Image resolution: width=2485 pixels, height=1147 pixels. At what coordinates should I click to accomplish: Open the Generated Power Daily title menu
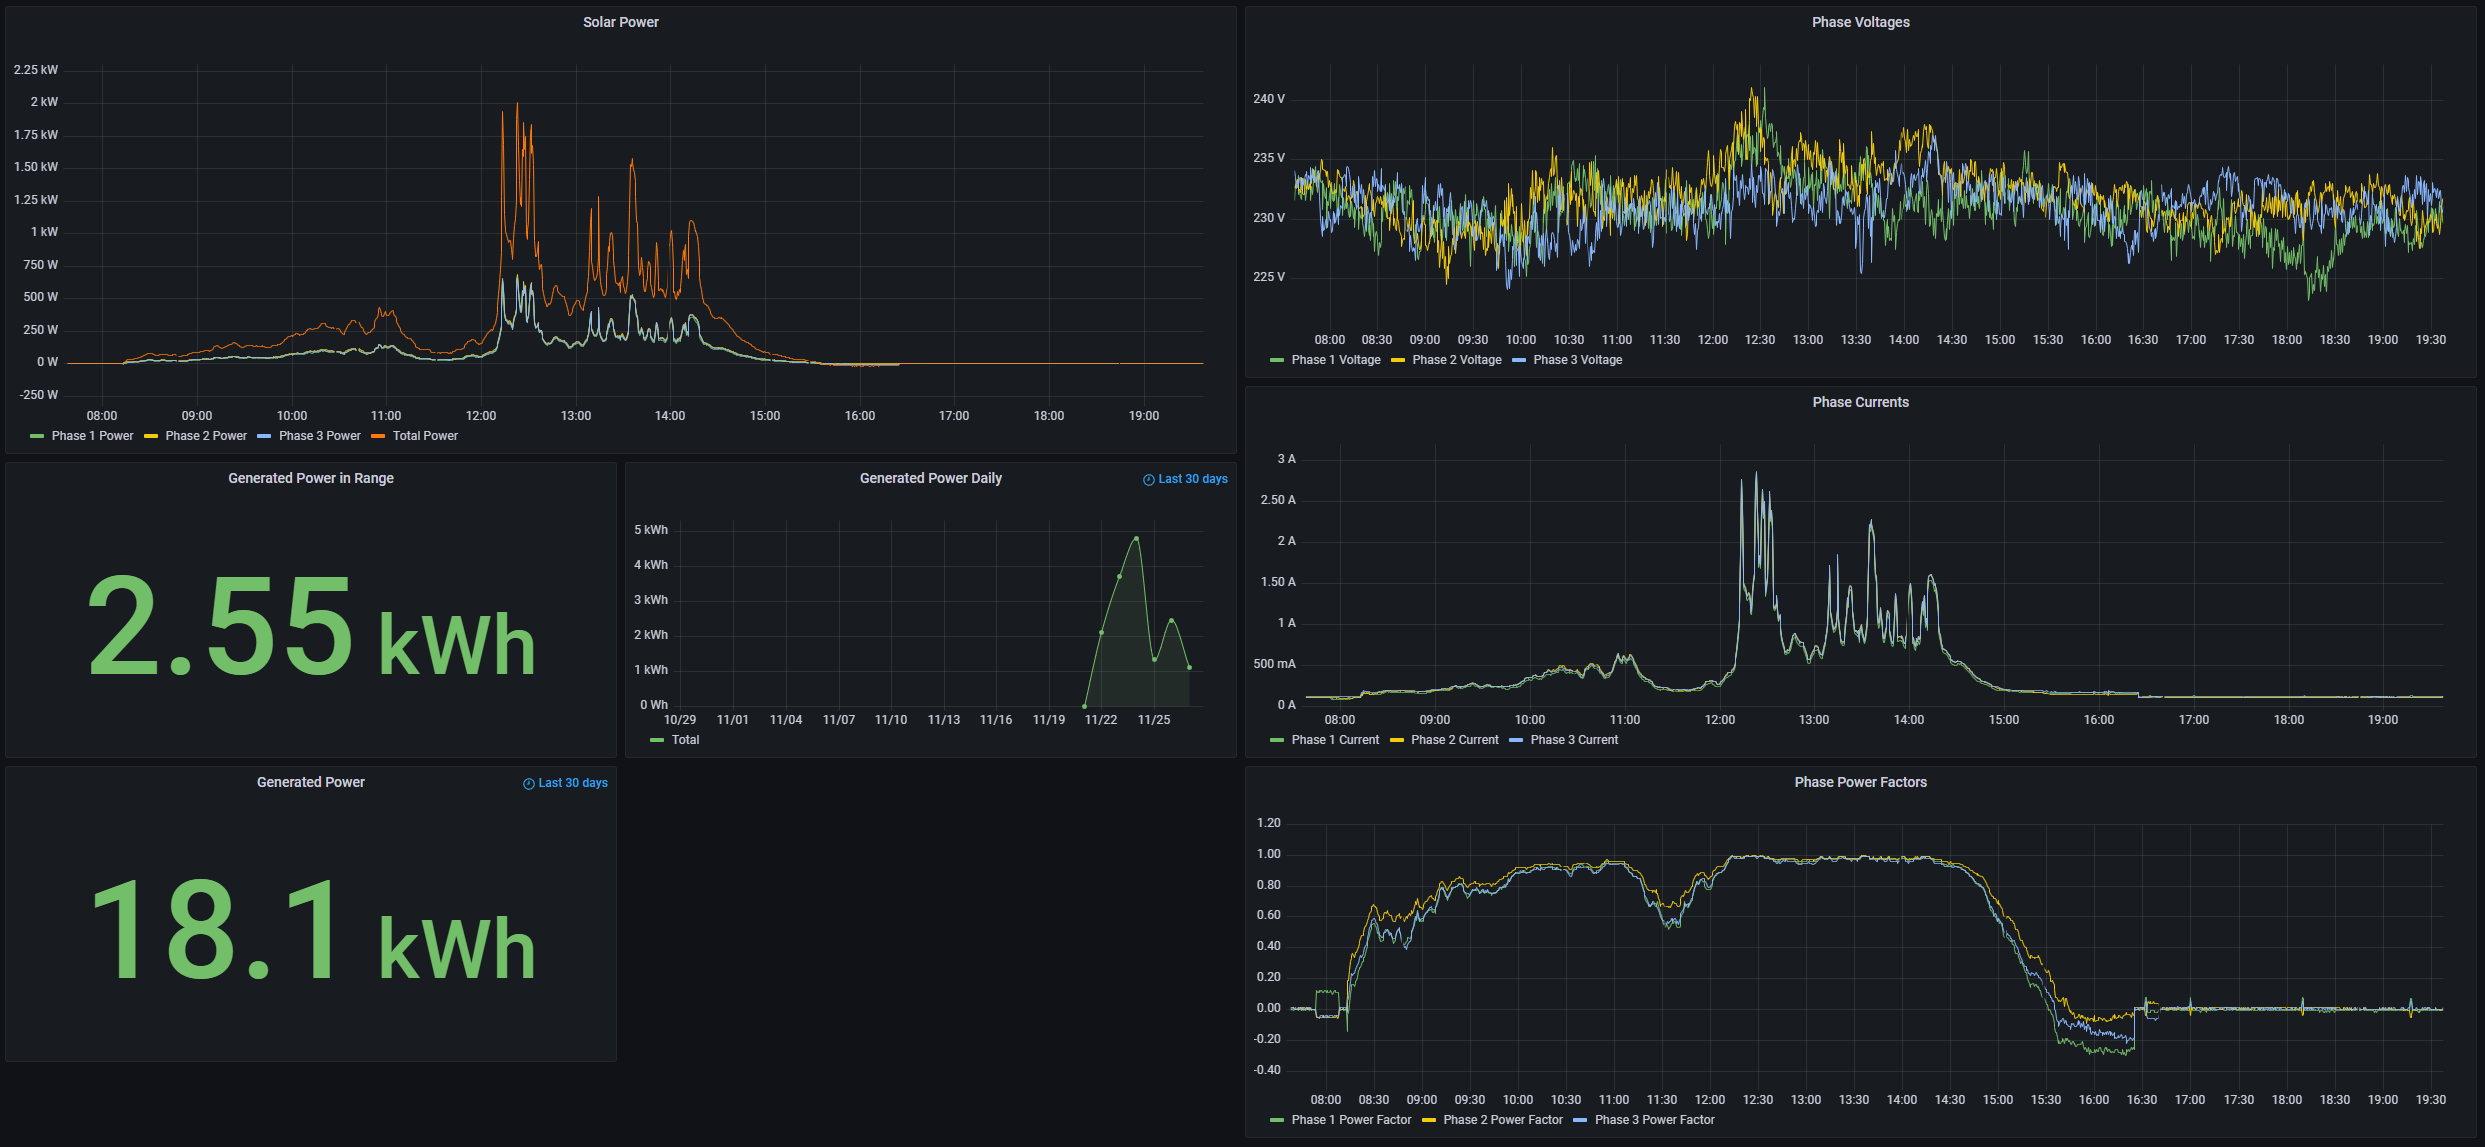pos(930,478)
